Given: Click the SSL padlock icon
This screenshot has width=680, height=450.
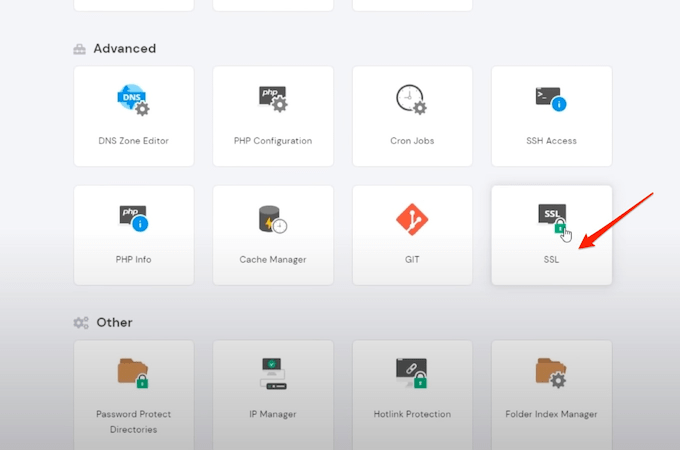Looking at the screenshot, I should click(x=552, y=218).
